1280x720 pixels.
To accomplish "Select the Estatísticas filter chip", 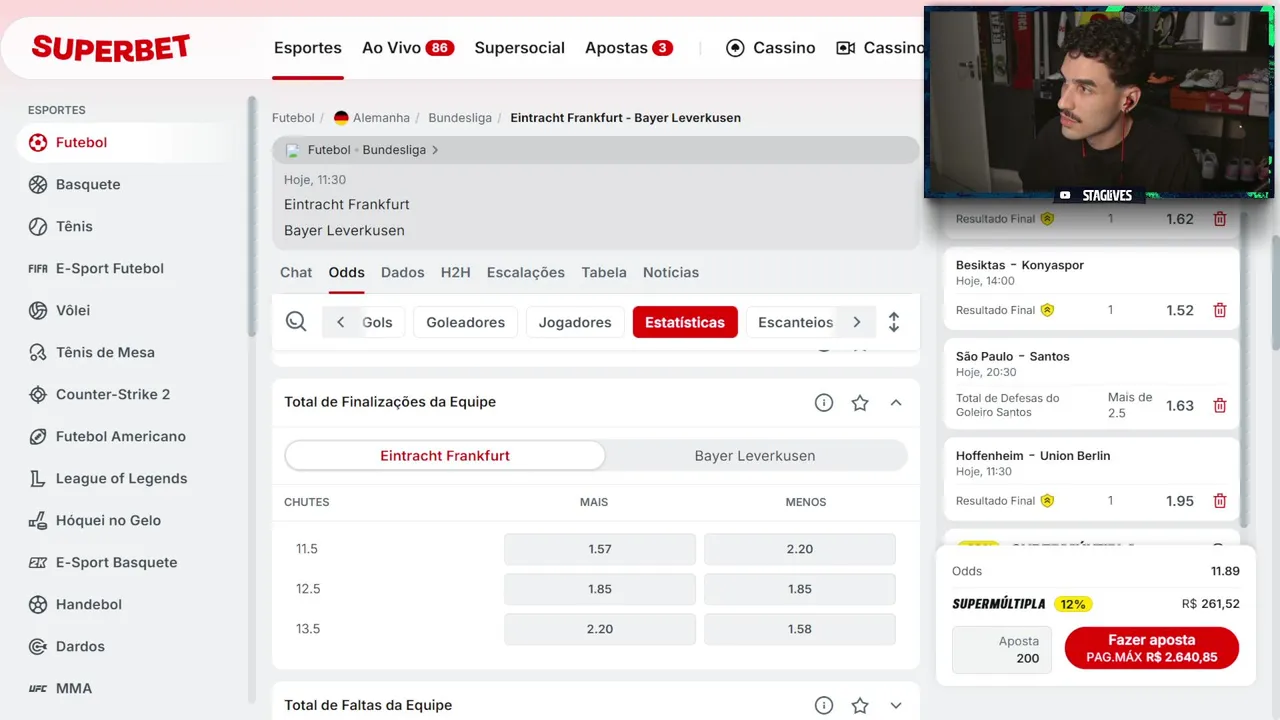I will point(685,322).
